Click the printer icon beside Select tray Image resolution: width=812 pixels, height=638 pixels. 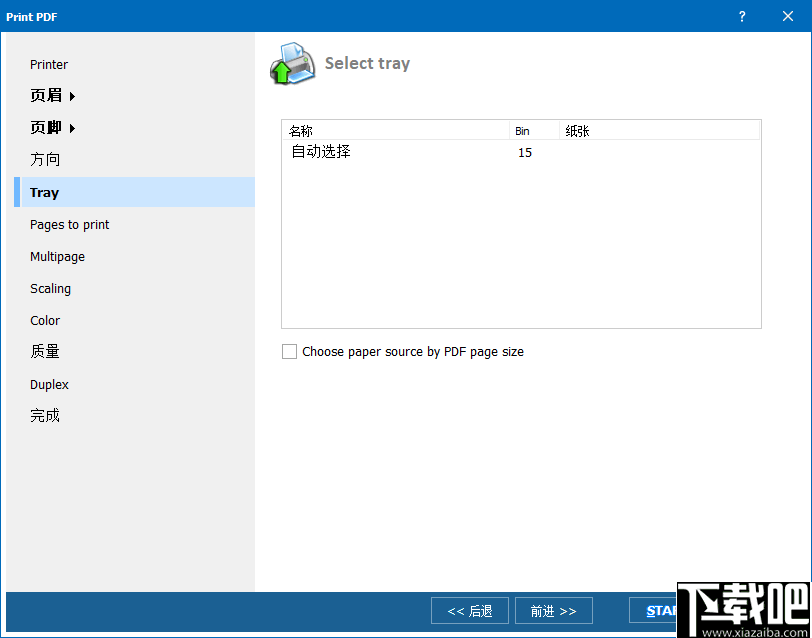coord(290,62)
